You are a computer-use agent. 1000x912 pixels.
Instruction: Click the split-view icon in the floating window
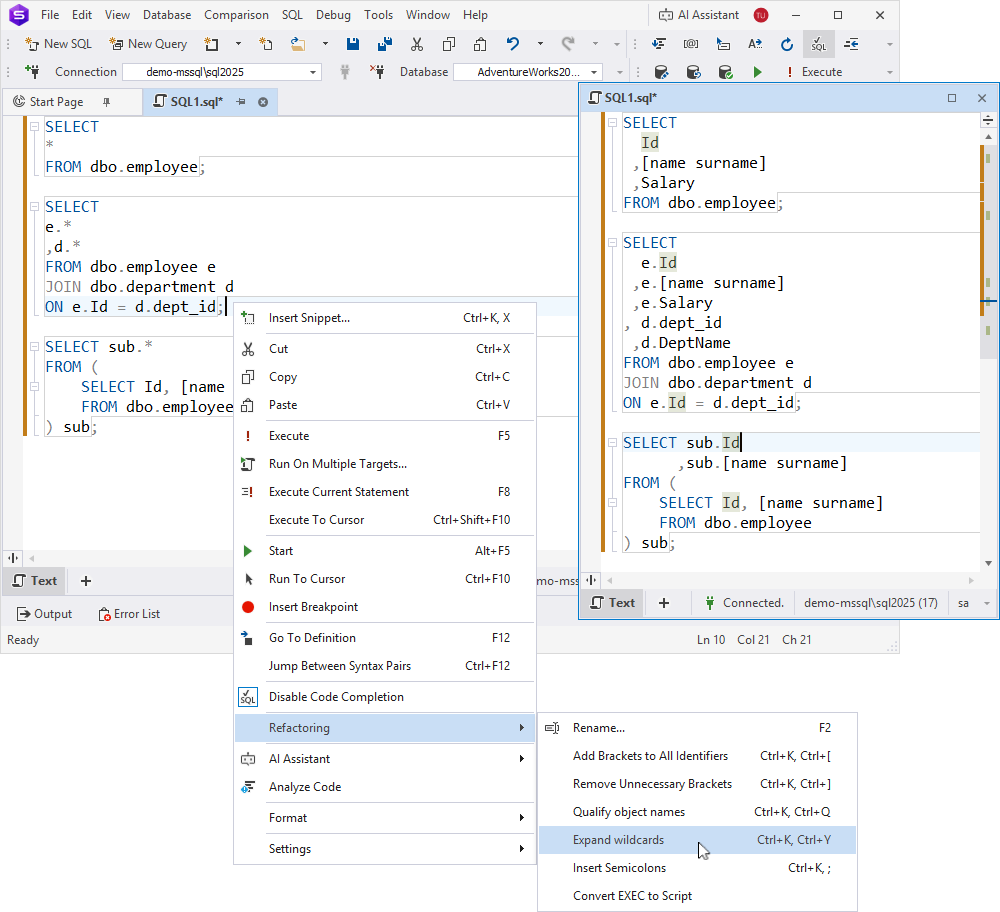[591, 580]
